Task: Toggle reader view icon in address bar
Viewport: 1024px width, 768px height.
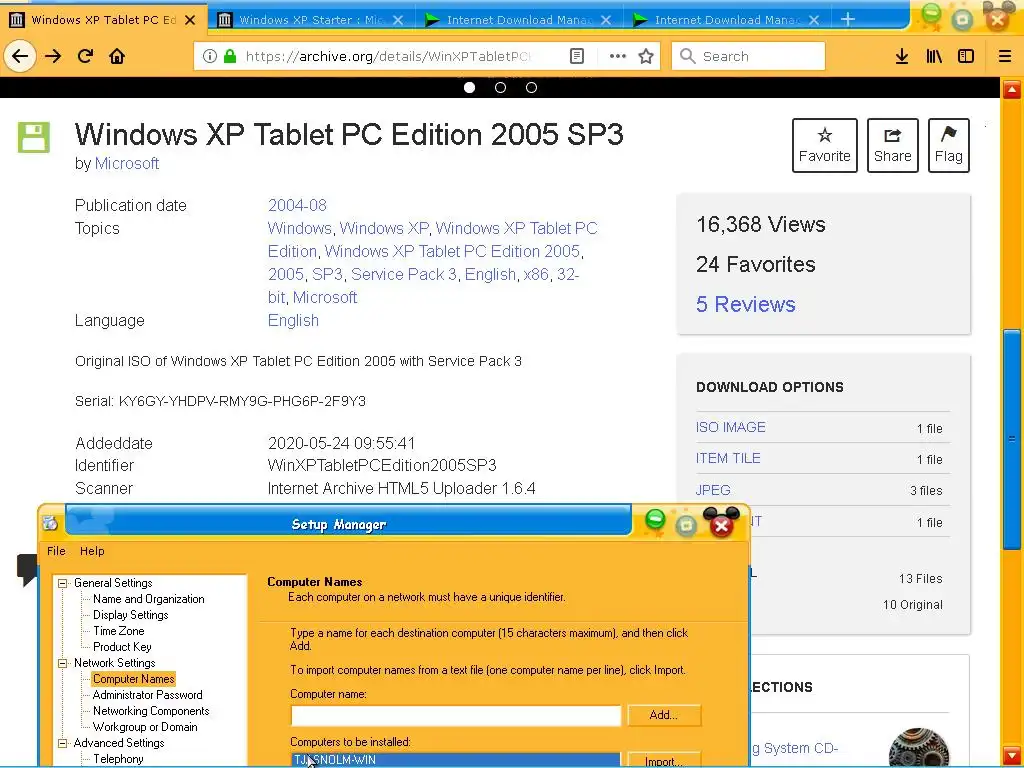Action: click(x=577, y=56)
